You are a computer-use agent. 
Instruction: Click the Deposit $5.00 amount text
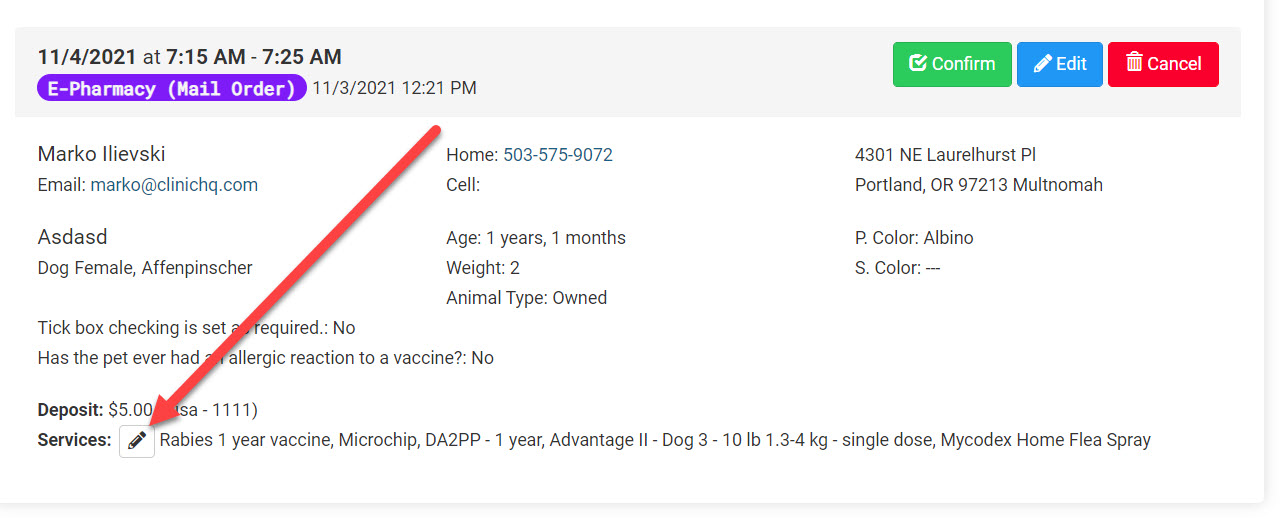[x=129, y=410]
